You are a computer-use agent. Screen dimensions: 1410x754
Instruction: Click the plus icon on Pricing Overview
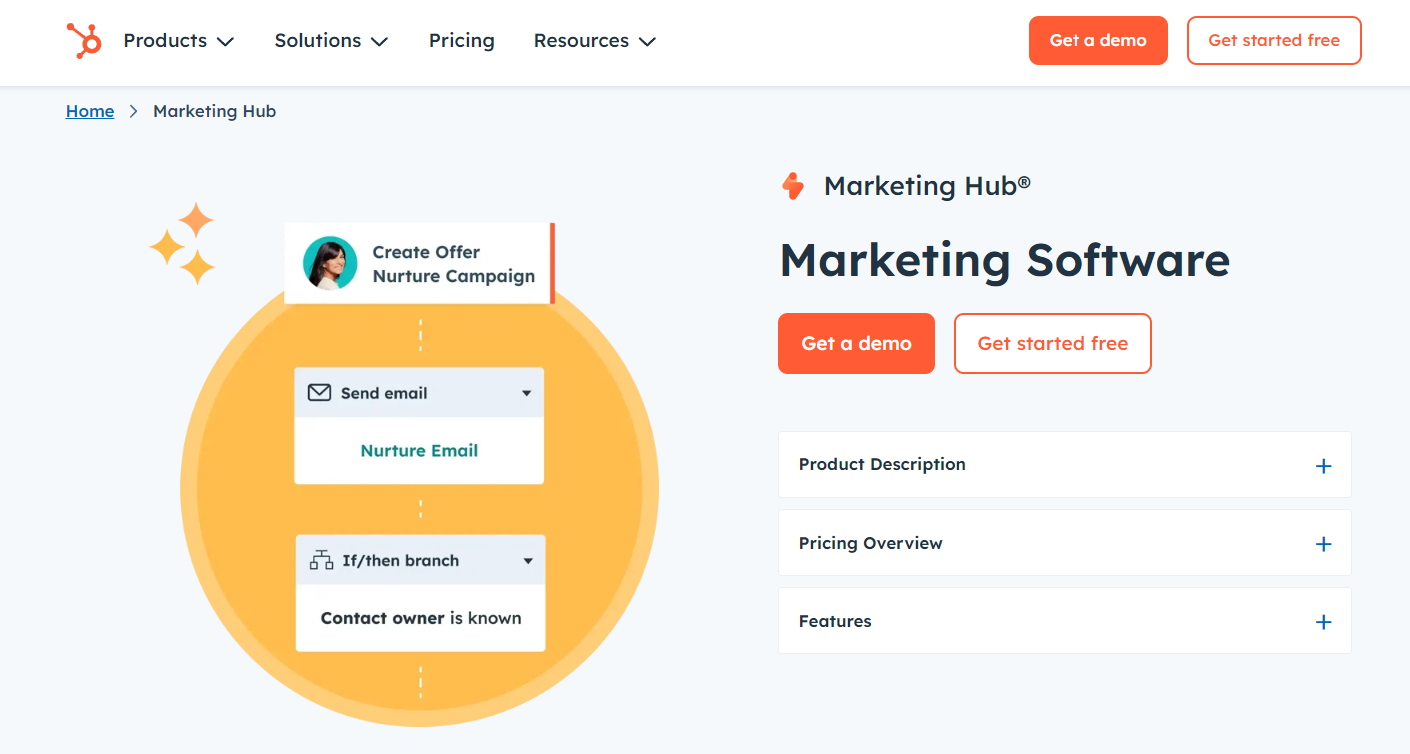tap(1323, 543)
